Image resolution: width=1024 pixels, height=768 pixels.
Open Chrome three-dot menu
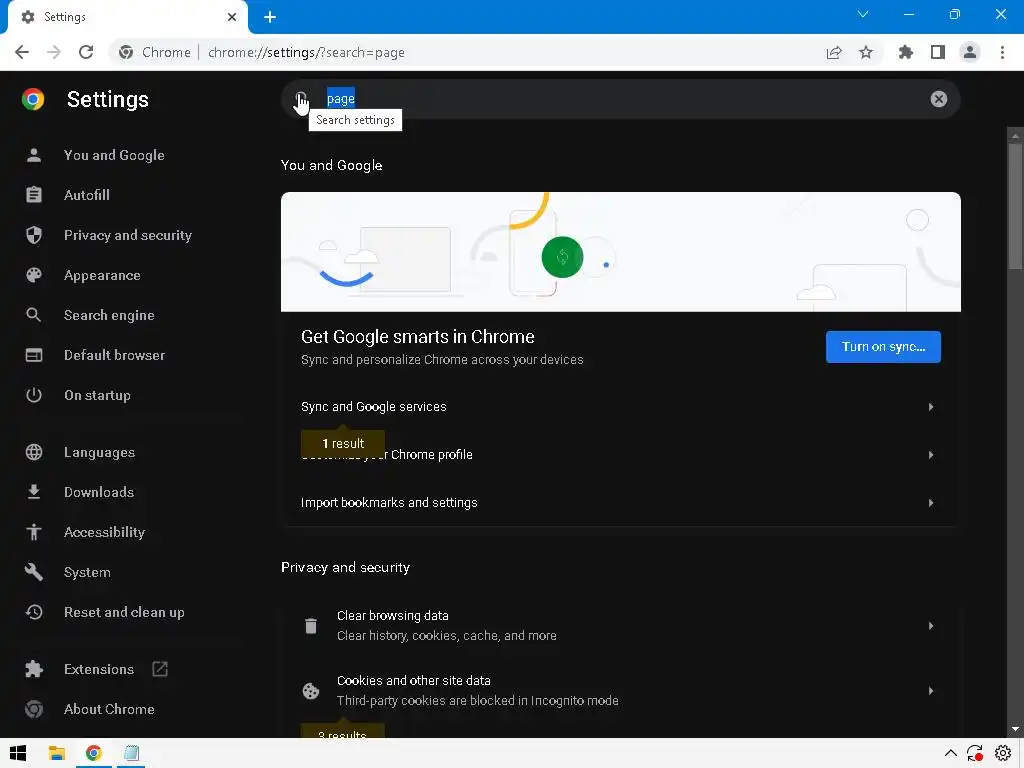(x=1002, y=52)
